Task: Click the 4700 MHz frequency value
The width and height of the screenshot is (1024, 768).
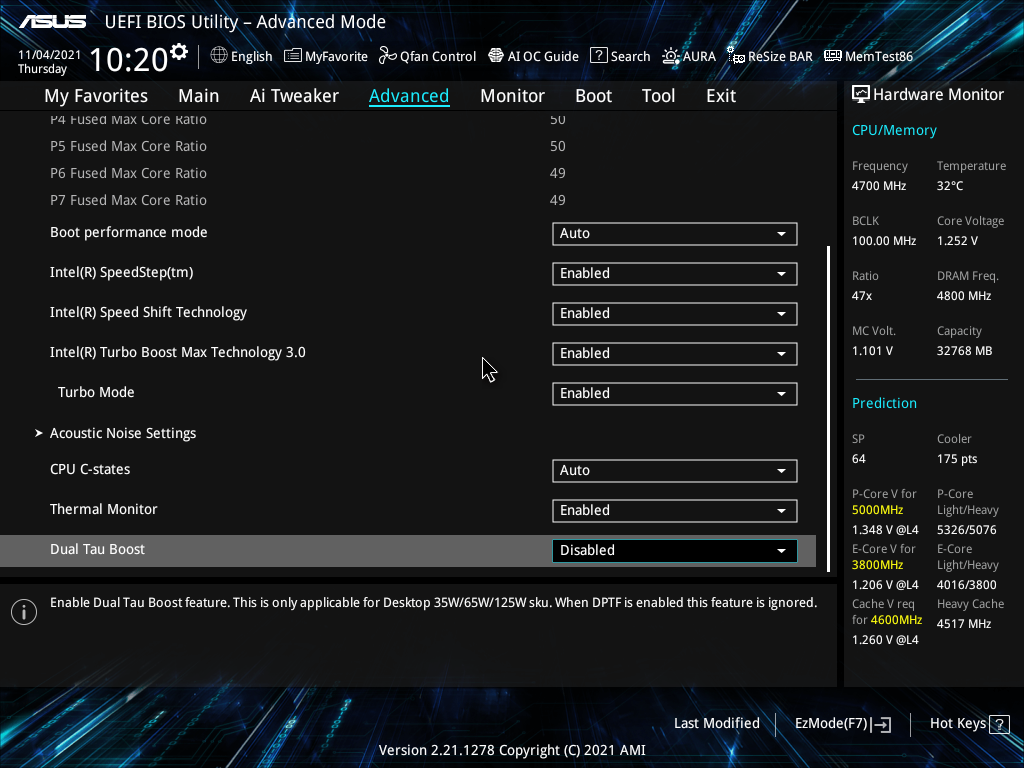Action: [878, 186]
